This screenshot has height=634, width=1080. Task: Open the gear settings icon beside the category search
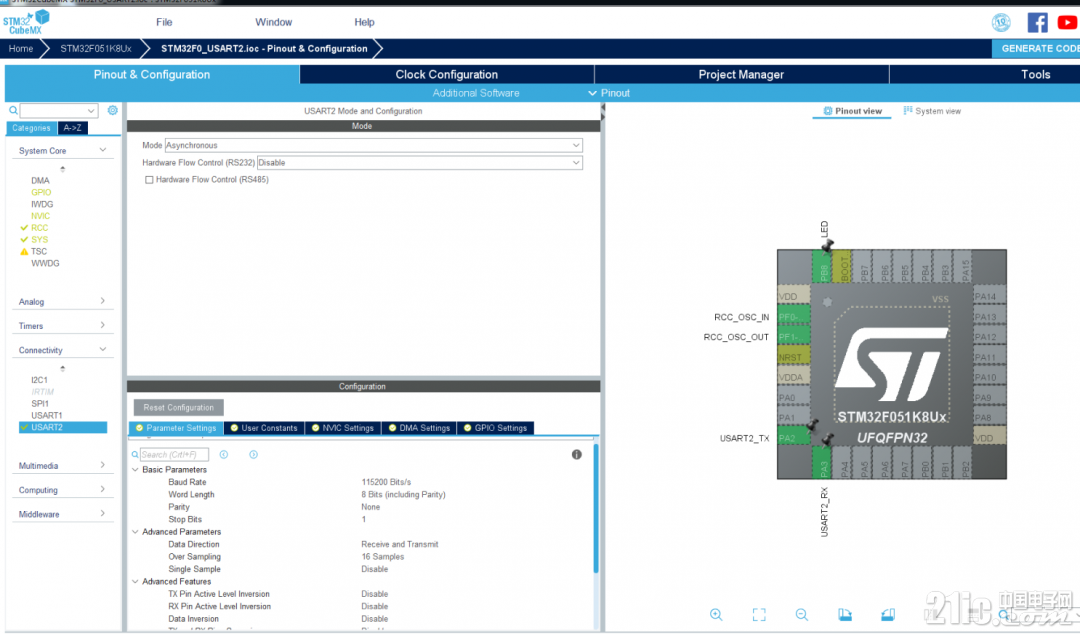(112, 110)
